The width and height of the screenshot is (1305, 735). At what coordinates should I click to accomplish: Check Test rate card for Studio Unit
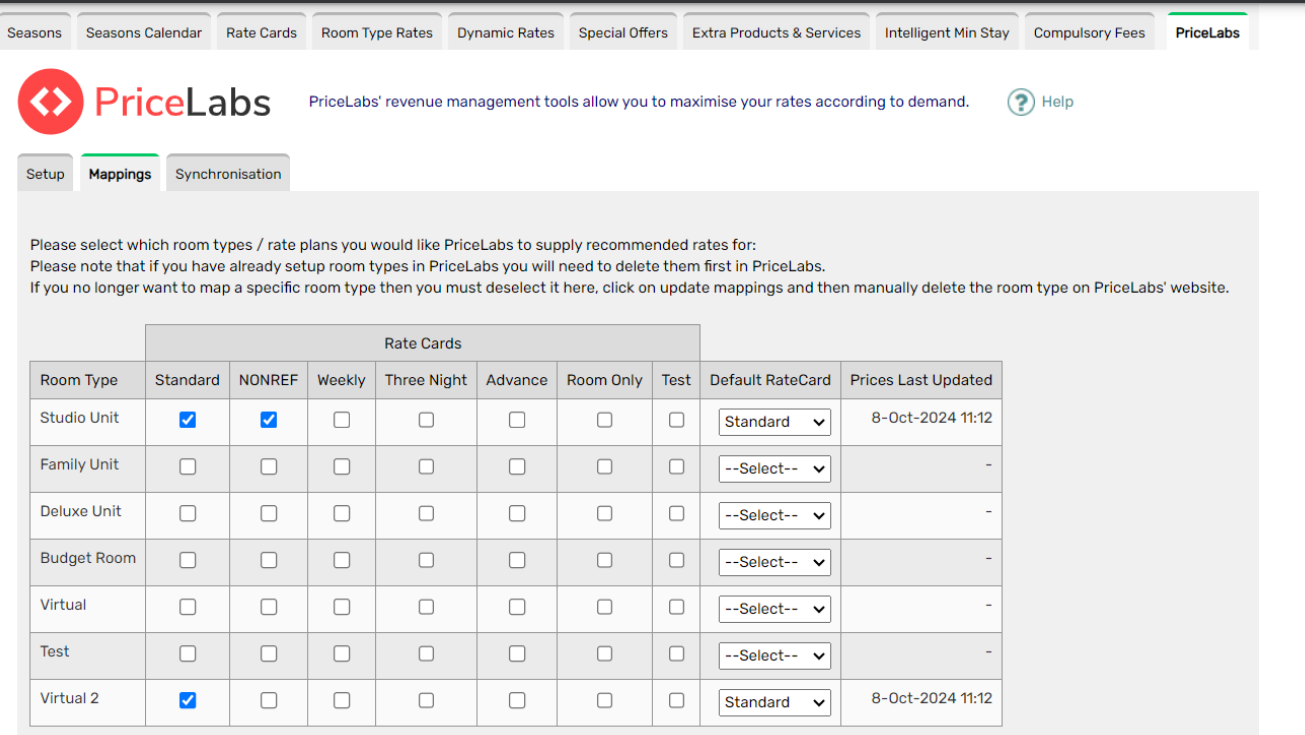coord(676,420)
